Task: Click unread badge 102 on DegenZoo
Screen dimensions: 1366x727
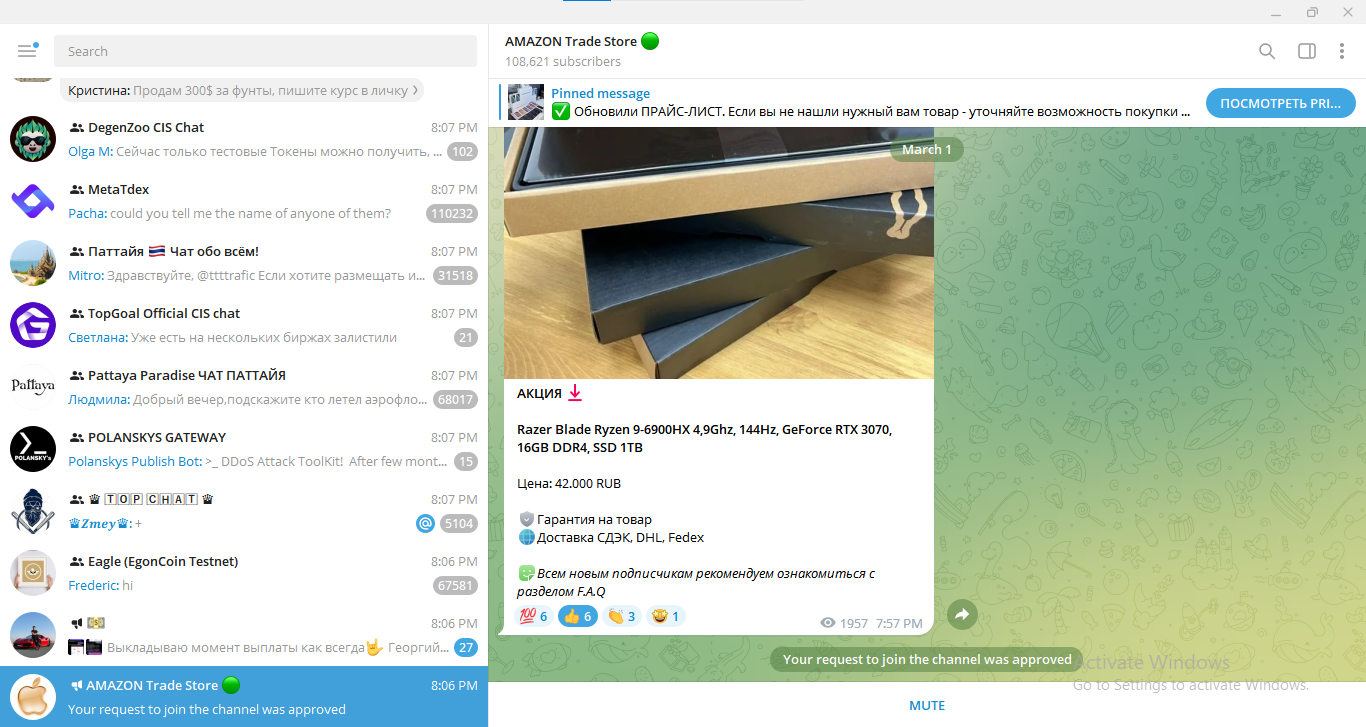Action: tap(462, 151)
